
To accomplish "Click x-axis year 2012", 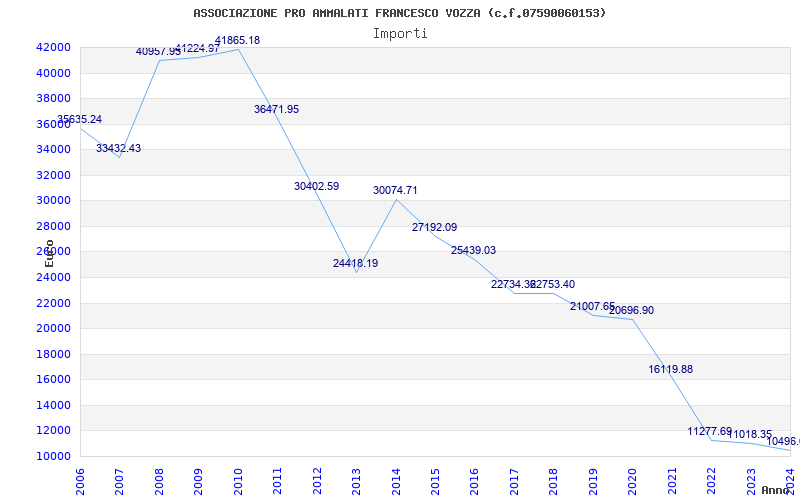I will click(317, 482).
